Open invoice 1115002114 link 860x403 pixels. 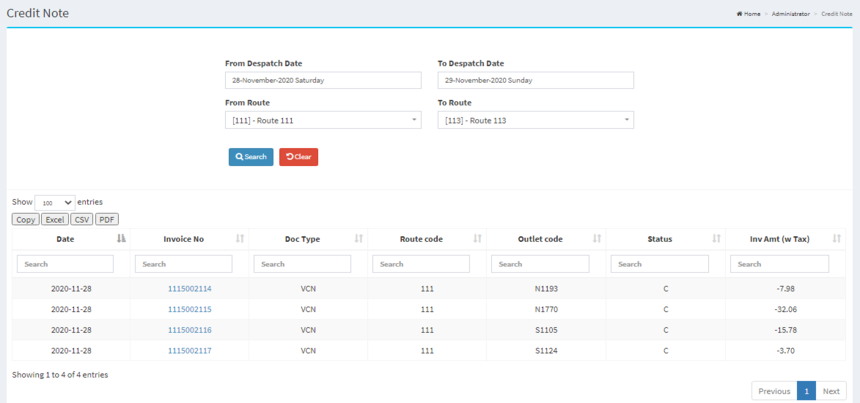pos(189,289)
